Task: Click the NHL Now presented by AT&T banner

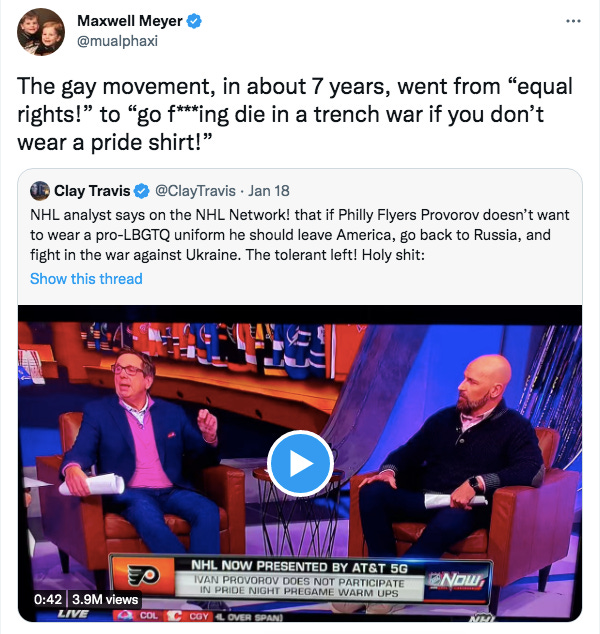Action: point(299,567)
